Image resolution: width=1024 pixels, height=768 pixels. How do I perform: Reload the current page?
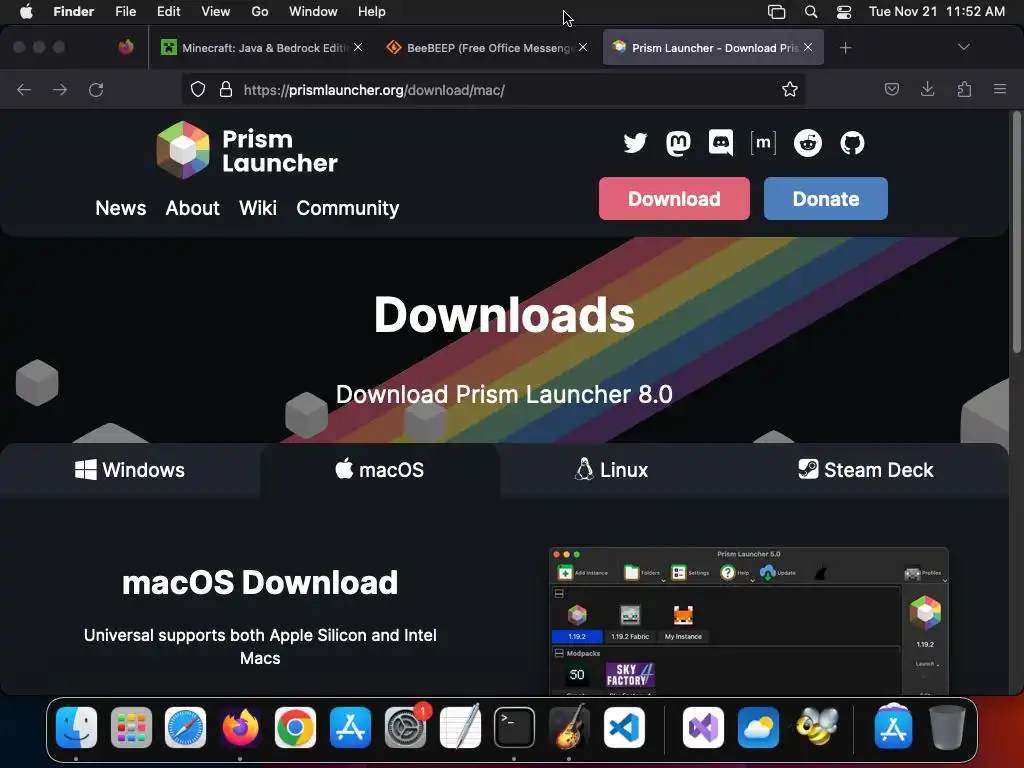[96, 89]
